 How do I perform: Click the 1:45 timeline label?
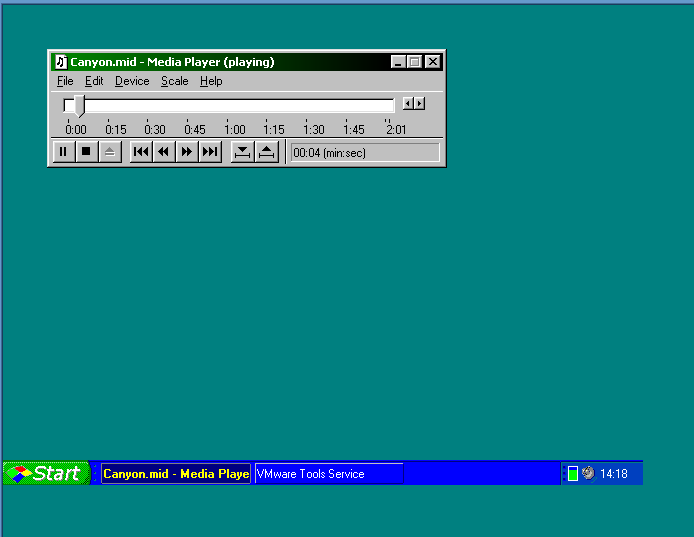pos(354,130)
